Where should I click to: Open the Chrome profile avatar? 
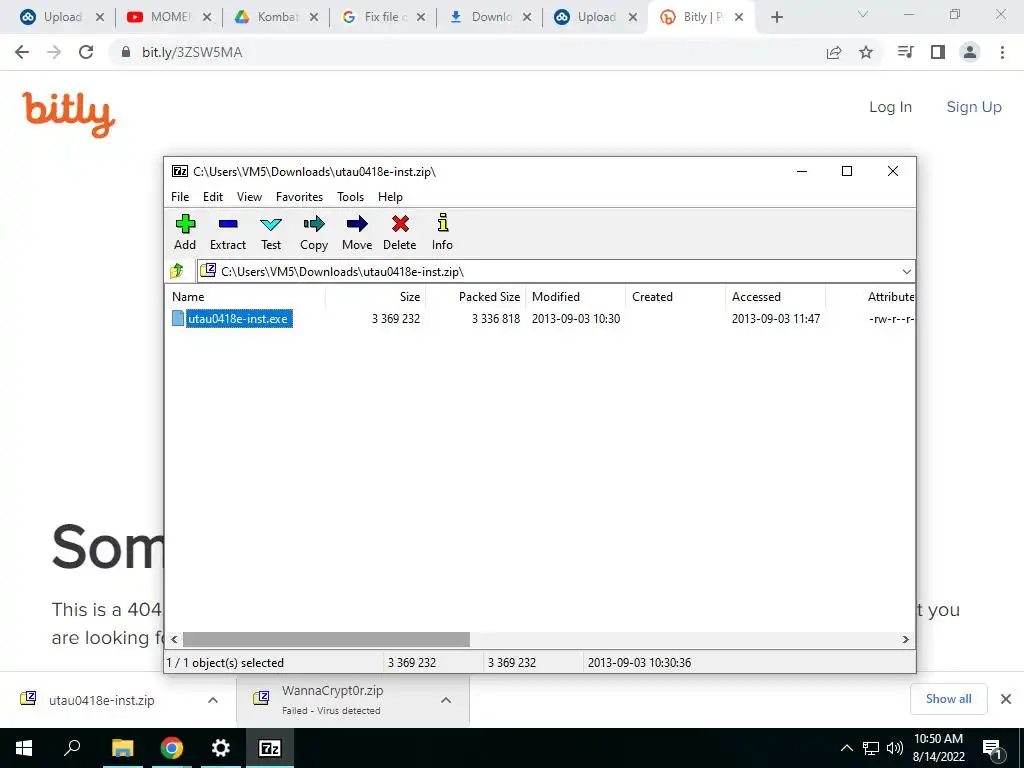[970, 52]
